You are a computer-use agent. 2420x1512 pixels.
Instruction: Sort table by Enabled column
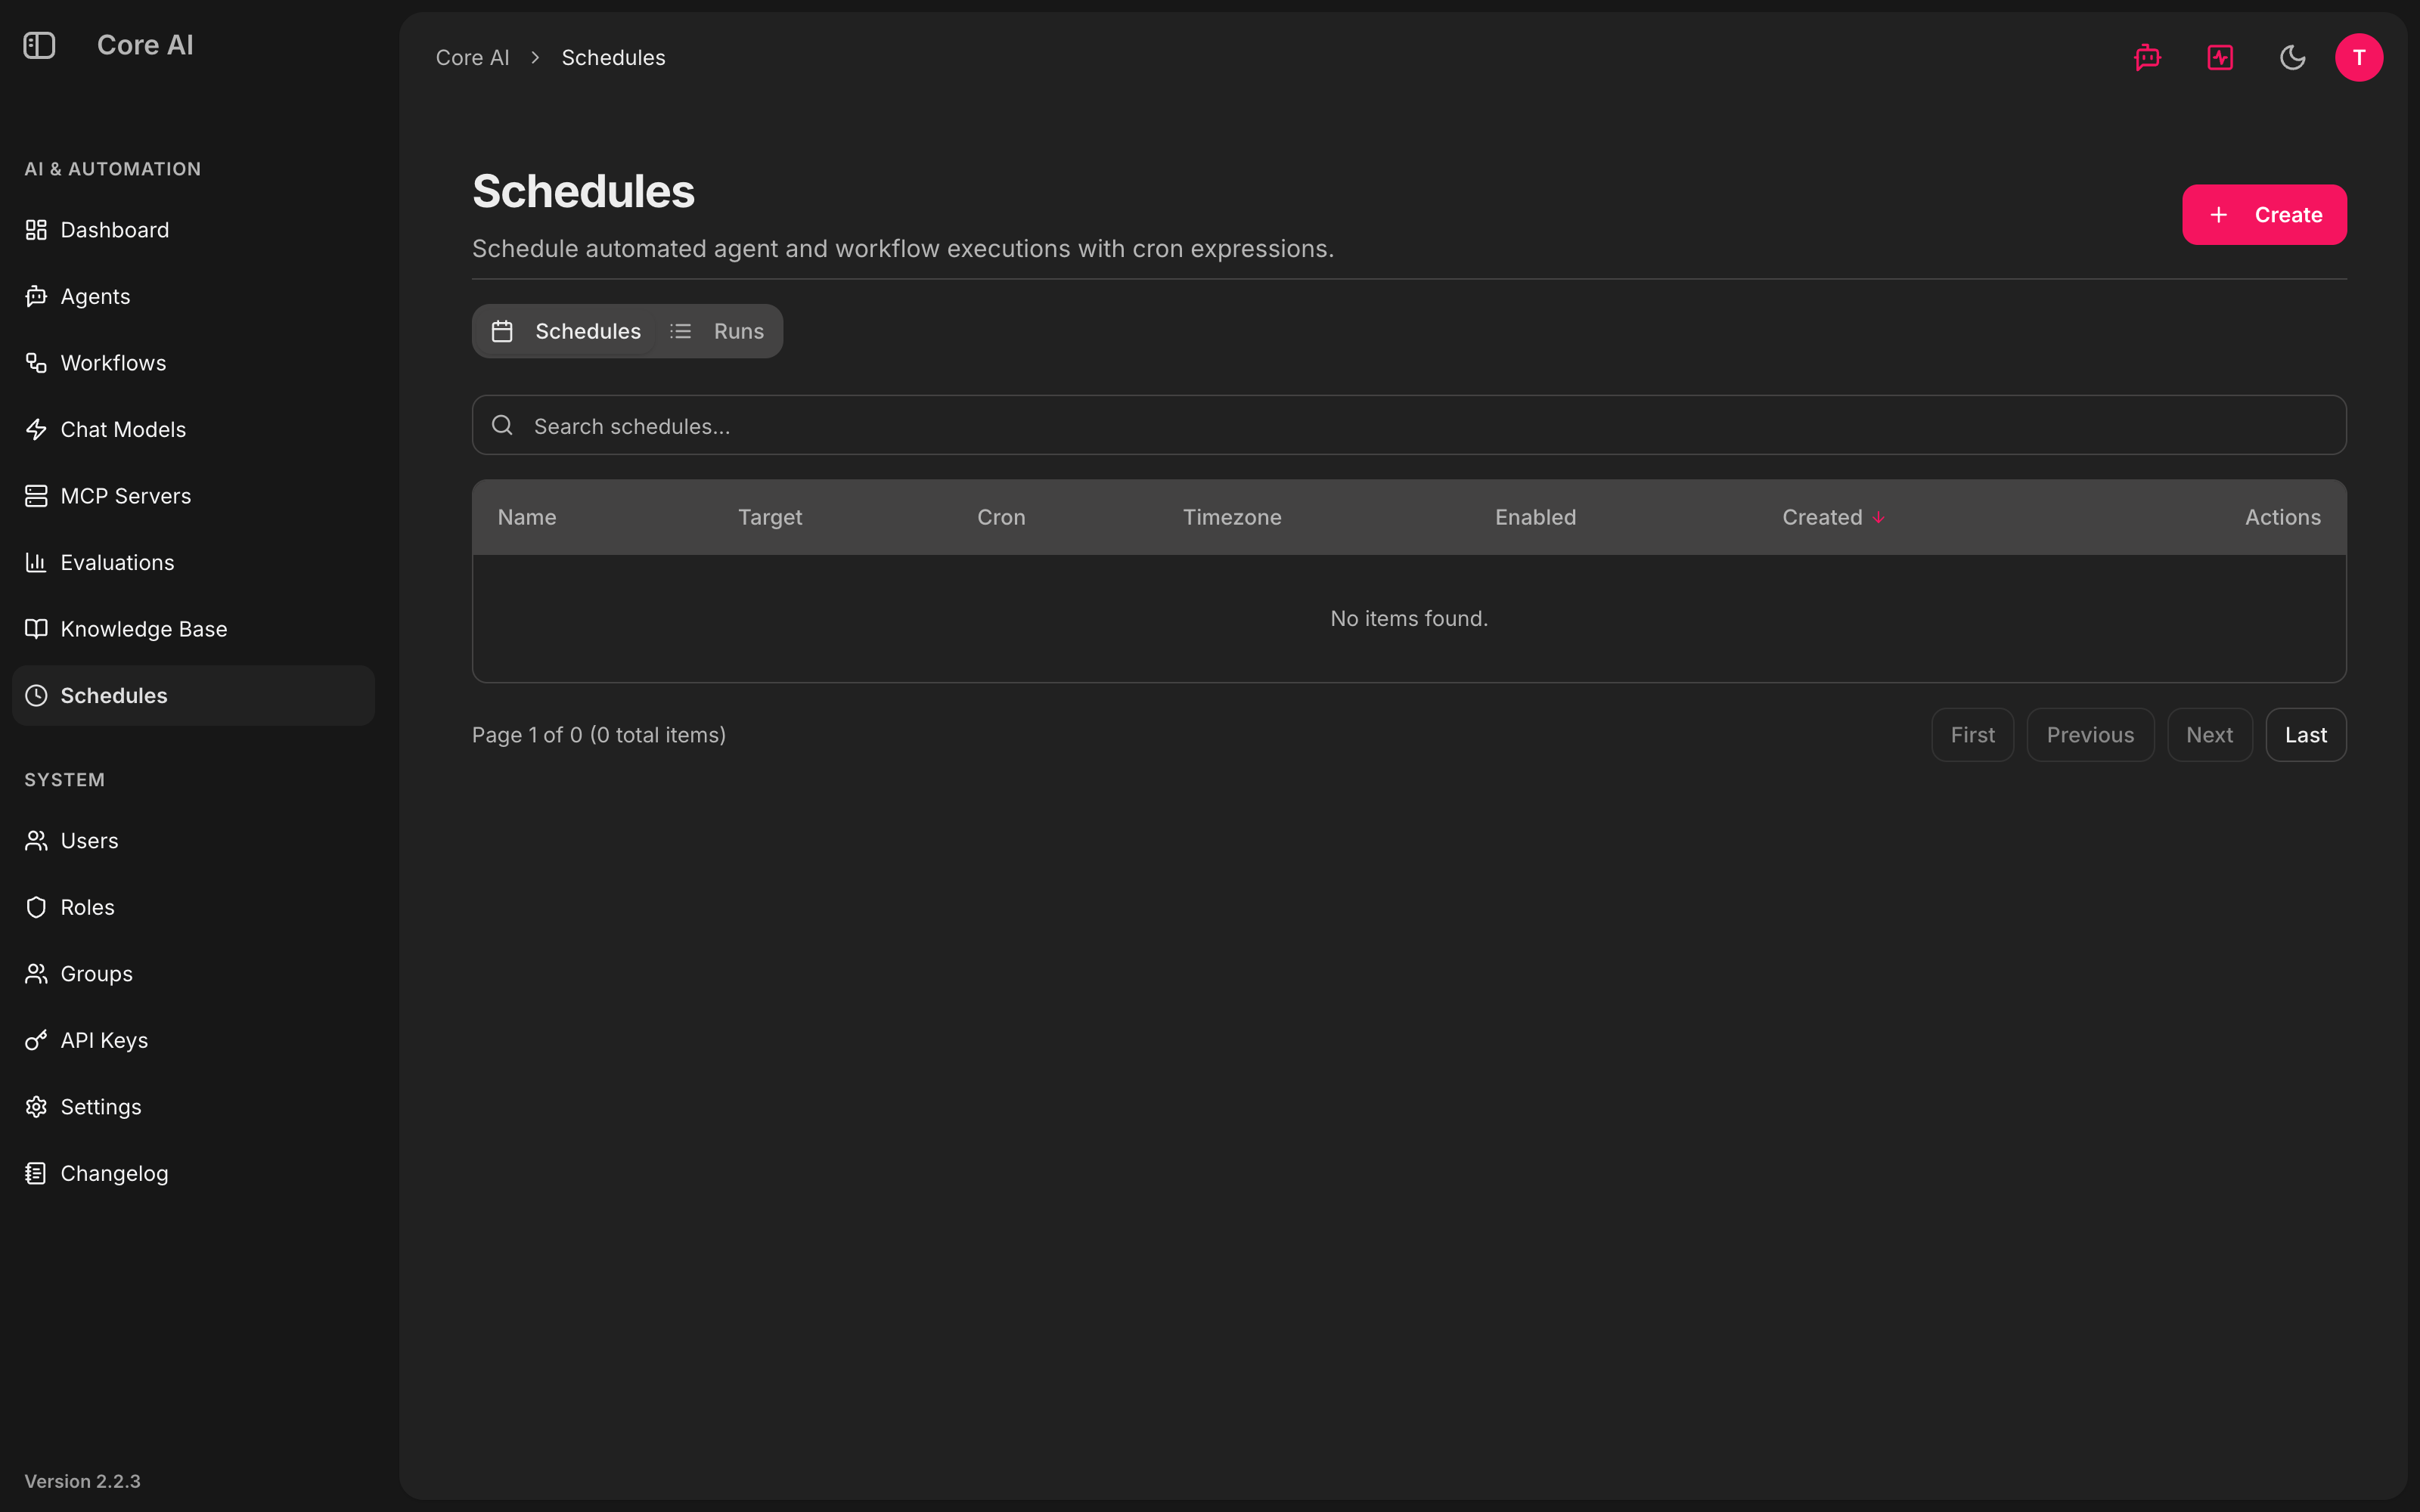pos(1535,517)
